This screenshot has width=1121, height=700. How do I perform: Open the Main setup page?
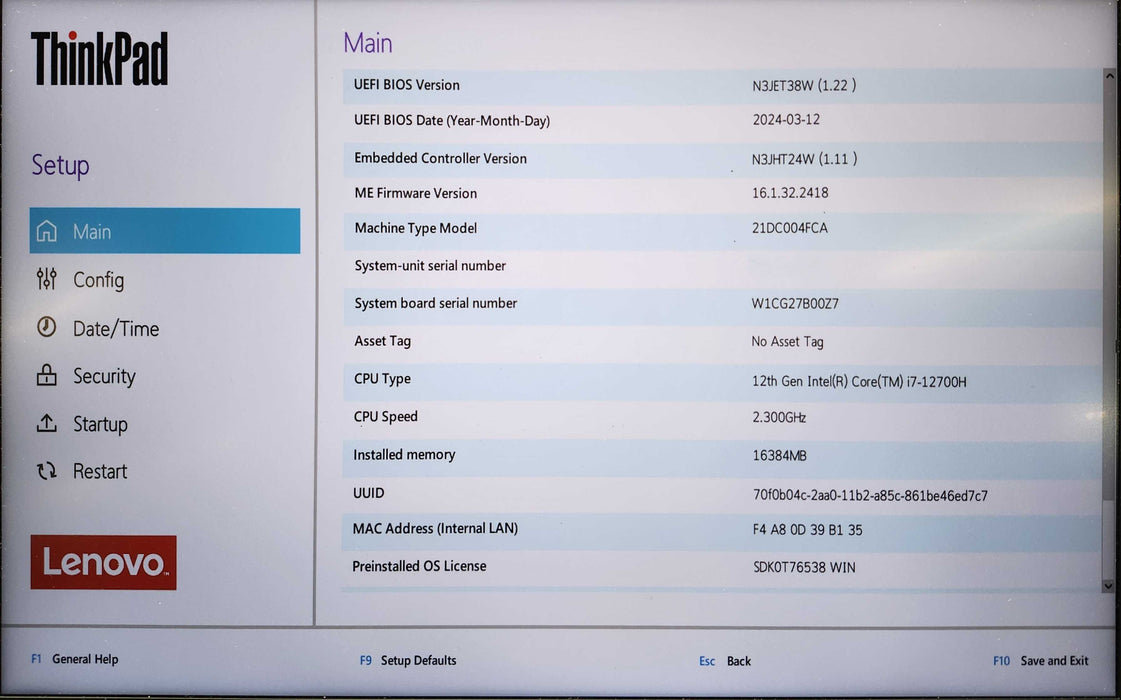(164, 231)
